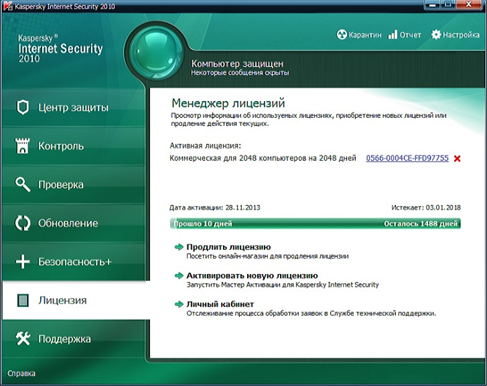Click the square license icon beside Лицензия
Viewport: 487px width, 386px height.
[x=23, y=300]
